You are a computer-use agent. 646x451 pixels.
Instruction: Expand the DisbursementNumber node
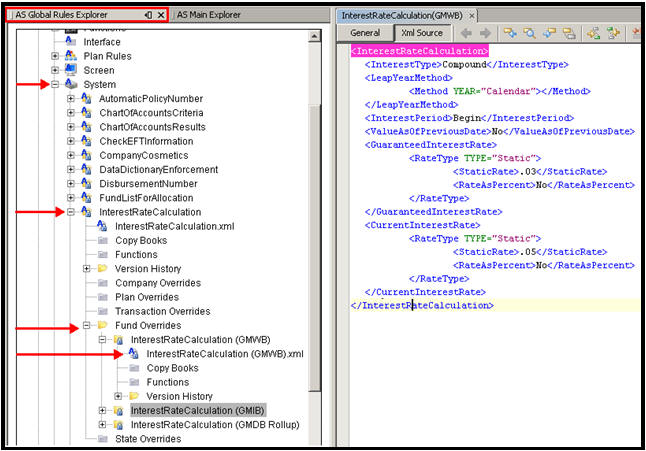pyautogui.click(x=70, y=183)
